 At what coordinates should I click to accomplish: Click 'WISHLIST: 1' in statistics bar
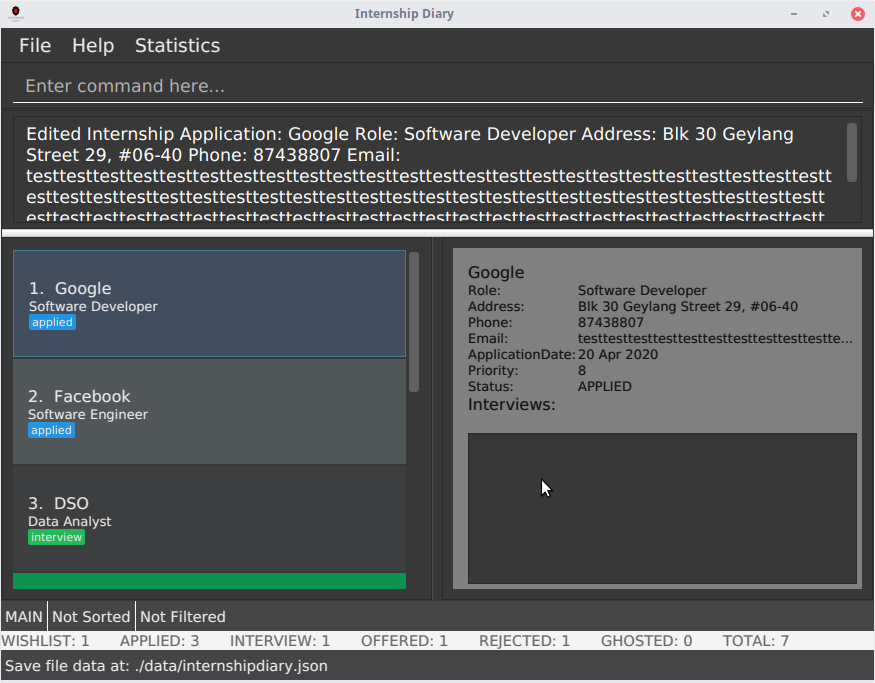tap(45, 641)
